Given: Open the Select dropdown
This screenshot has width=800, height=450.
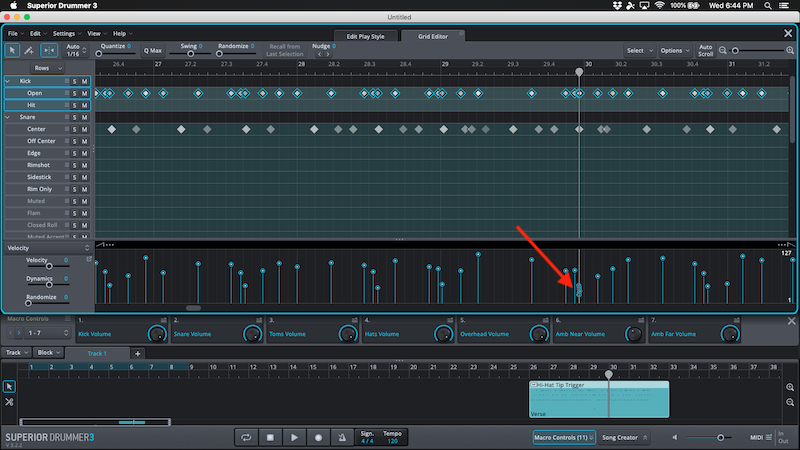Looking at the screenshot, I should click(640, 51).
